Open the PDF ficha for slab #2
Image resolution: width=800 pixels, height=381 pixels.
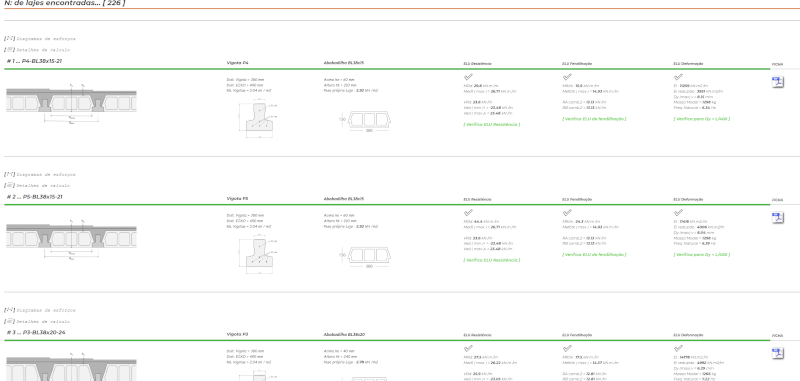778,218
